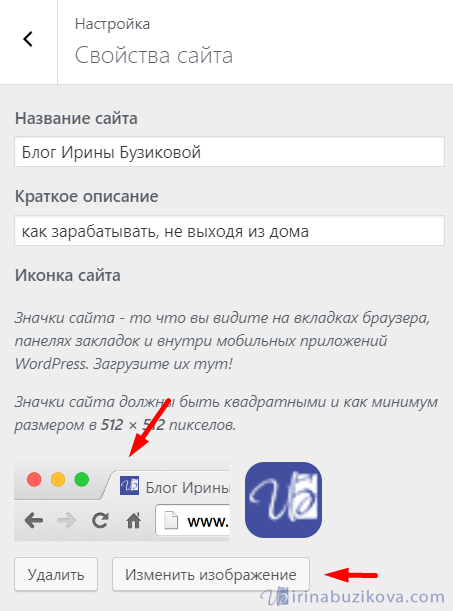Click the red close dot in browser preview
The height and width of the screenshot is (611, 453).
click(x=34, y=479)
